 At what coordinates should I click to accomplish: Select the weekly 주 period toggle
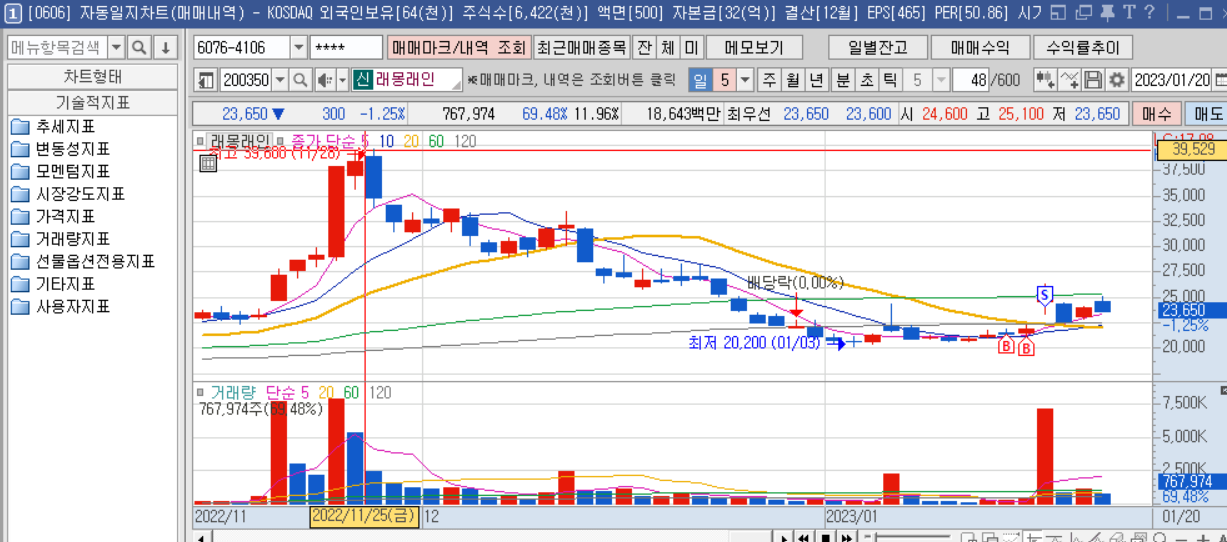[769, 80]
